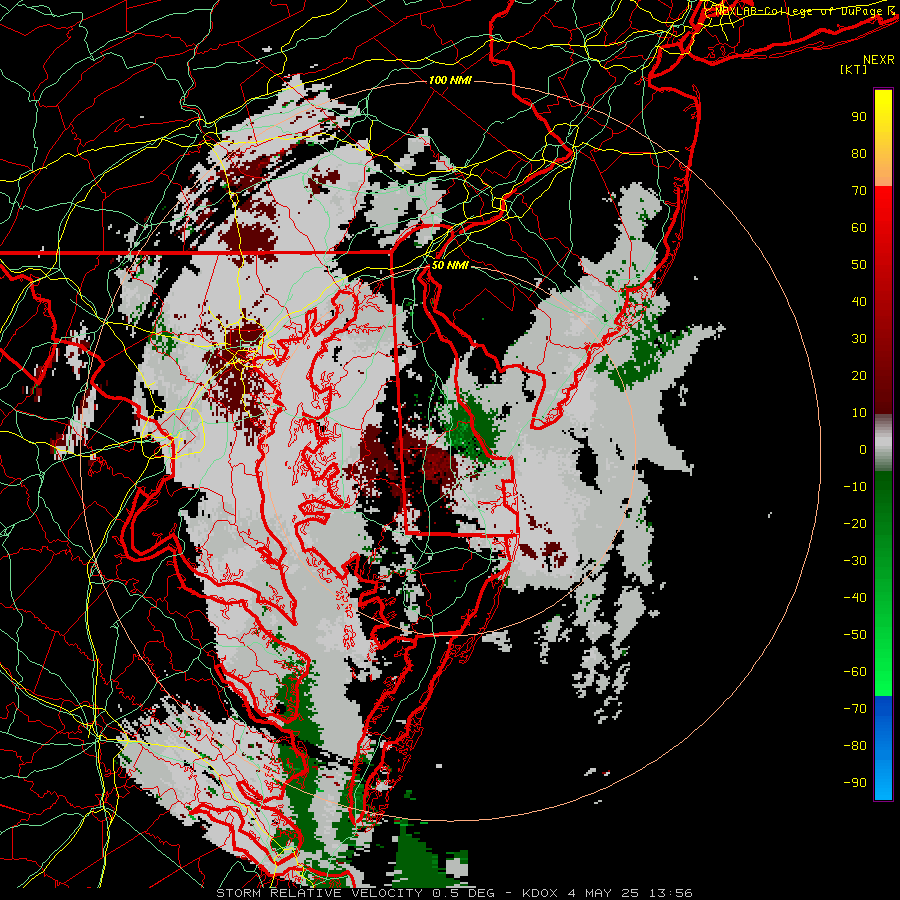Select the -60 knots scale label

click(855, 672)
